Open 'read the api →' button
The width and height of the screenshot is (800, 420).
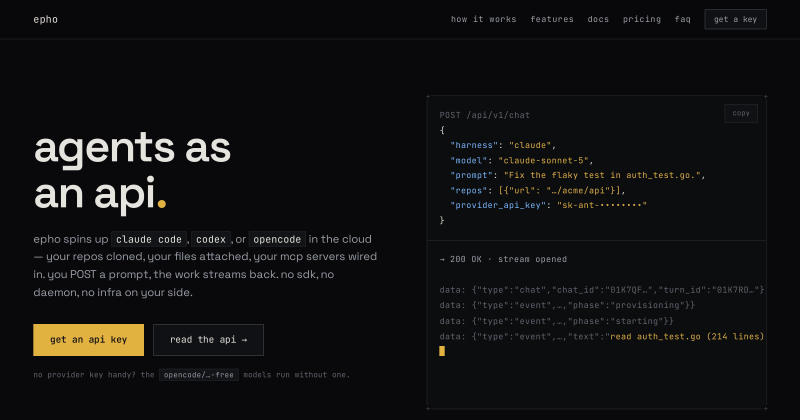[x=208, y=340]
